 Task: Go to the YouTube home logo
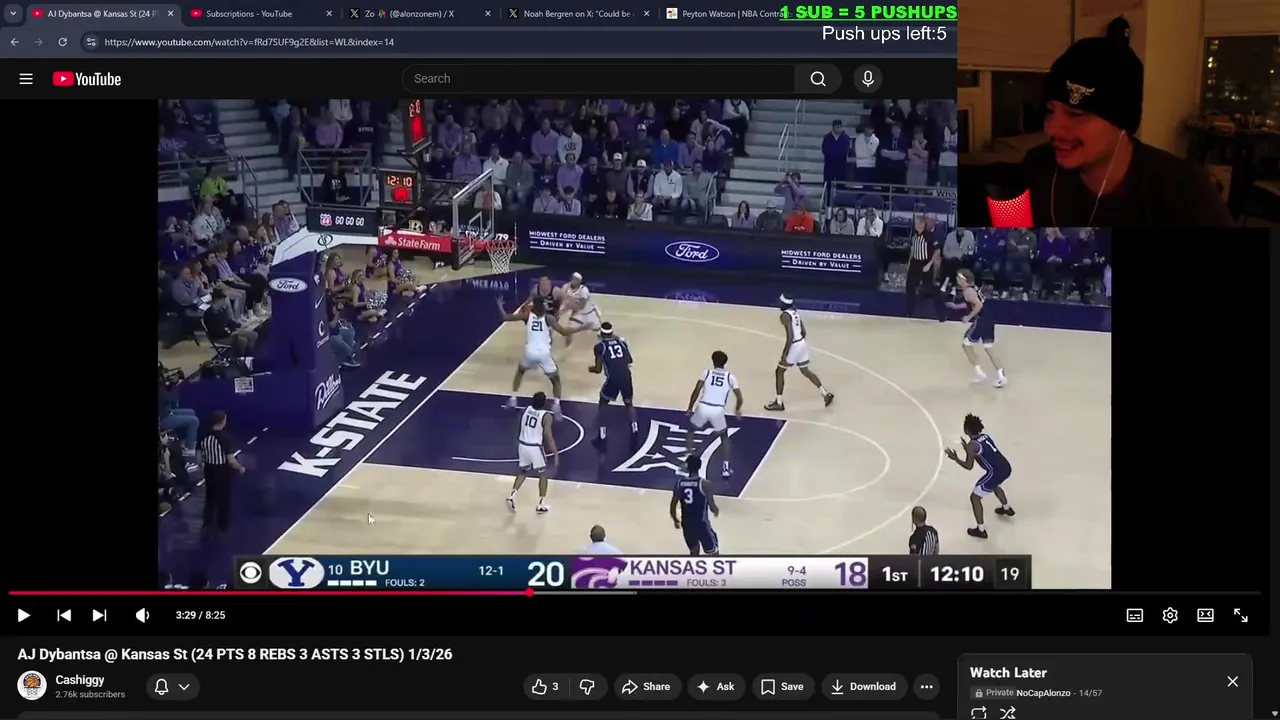[x=87, y=79]
